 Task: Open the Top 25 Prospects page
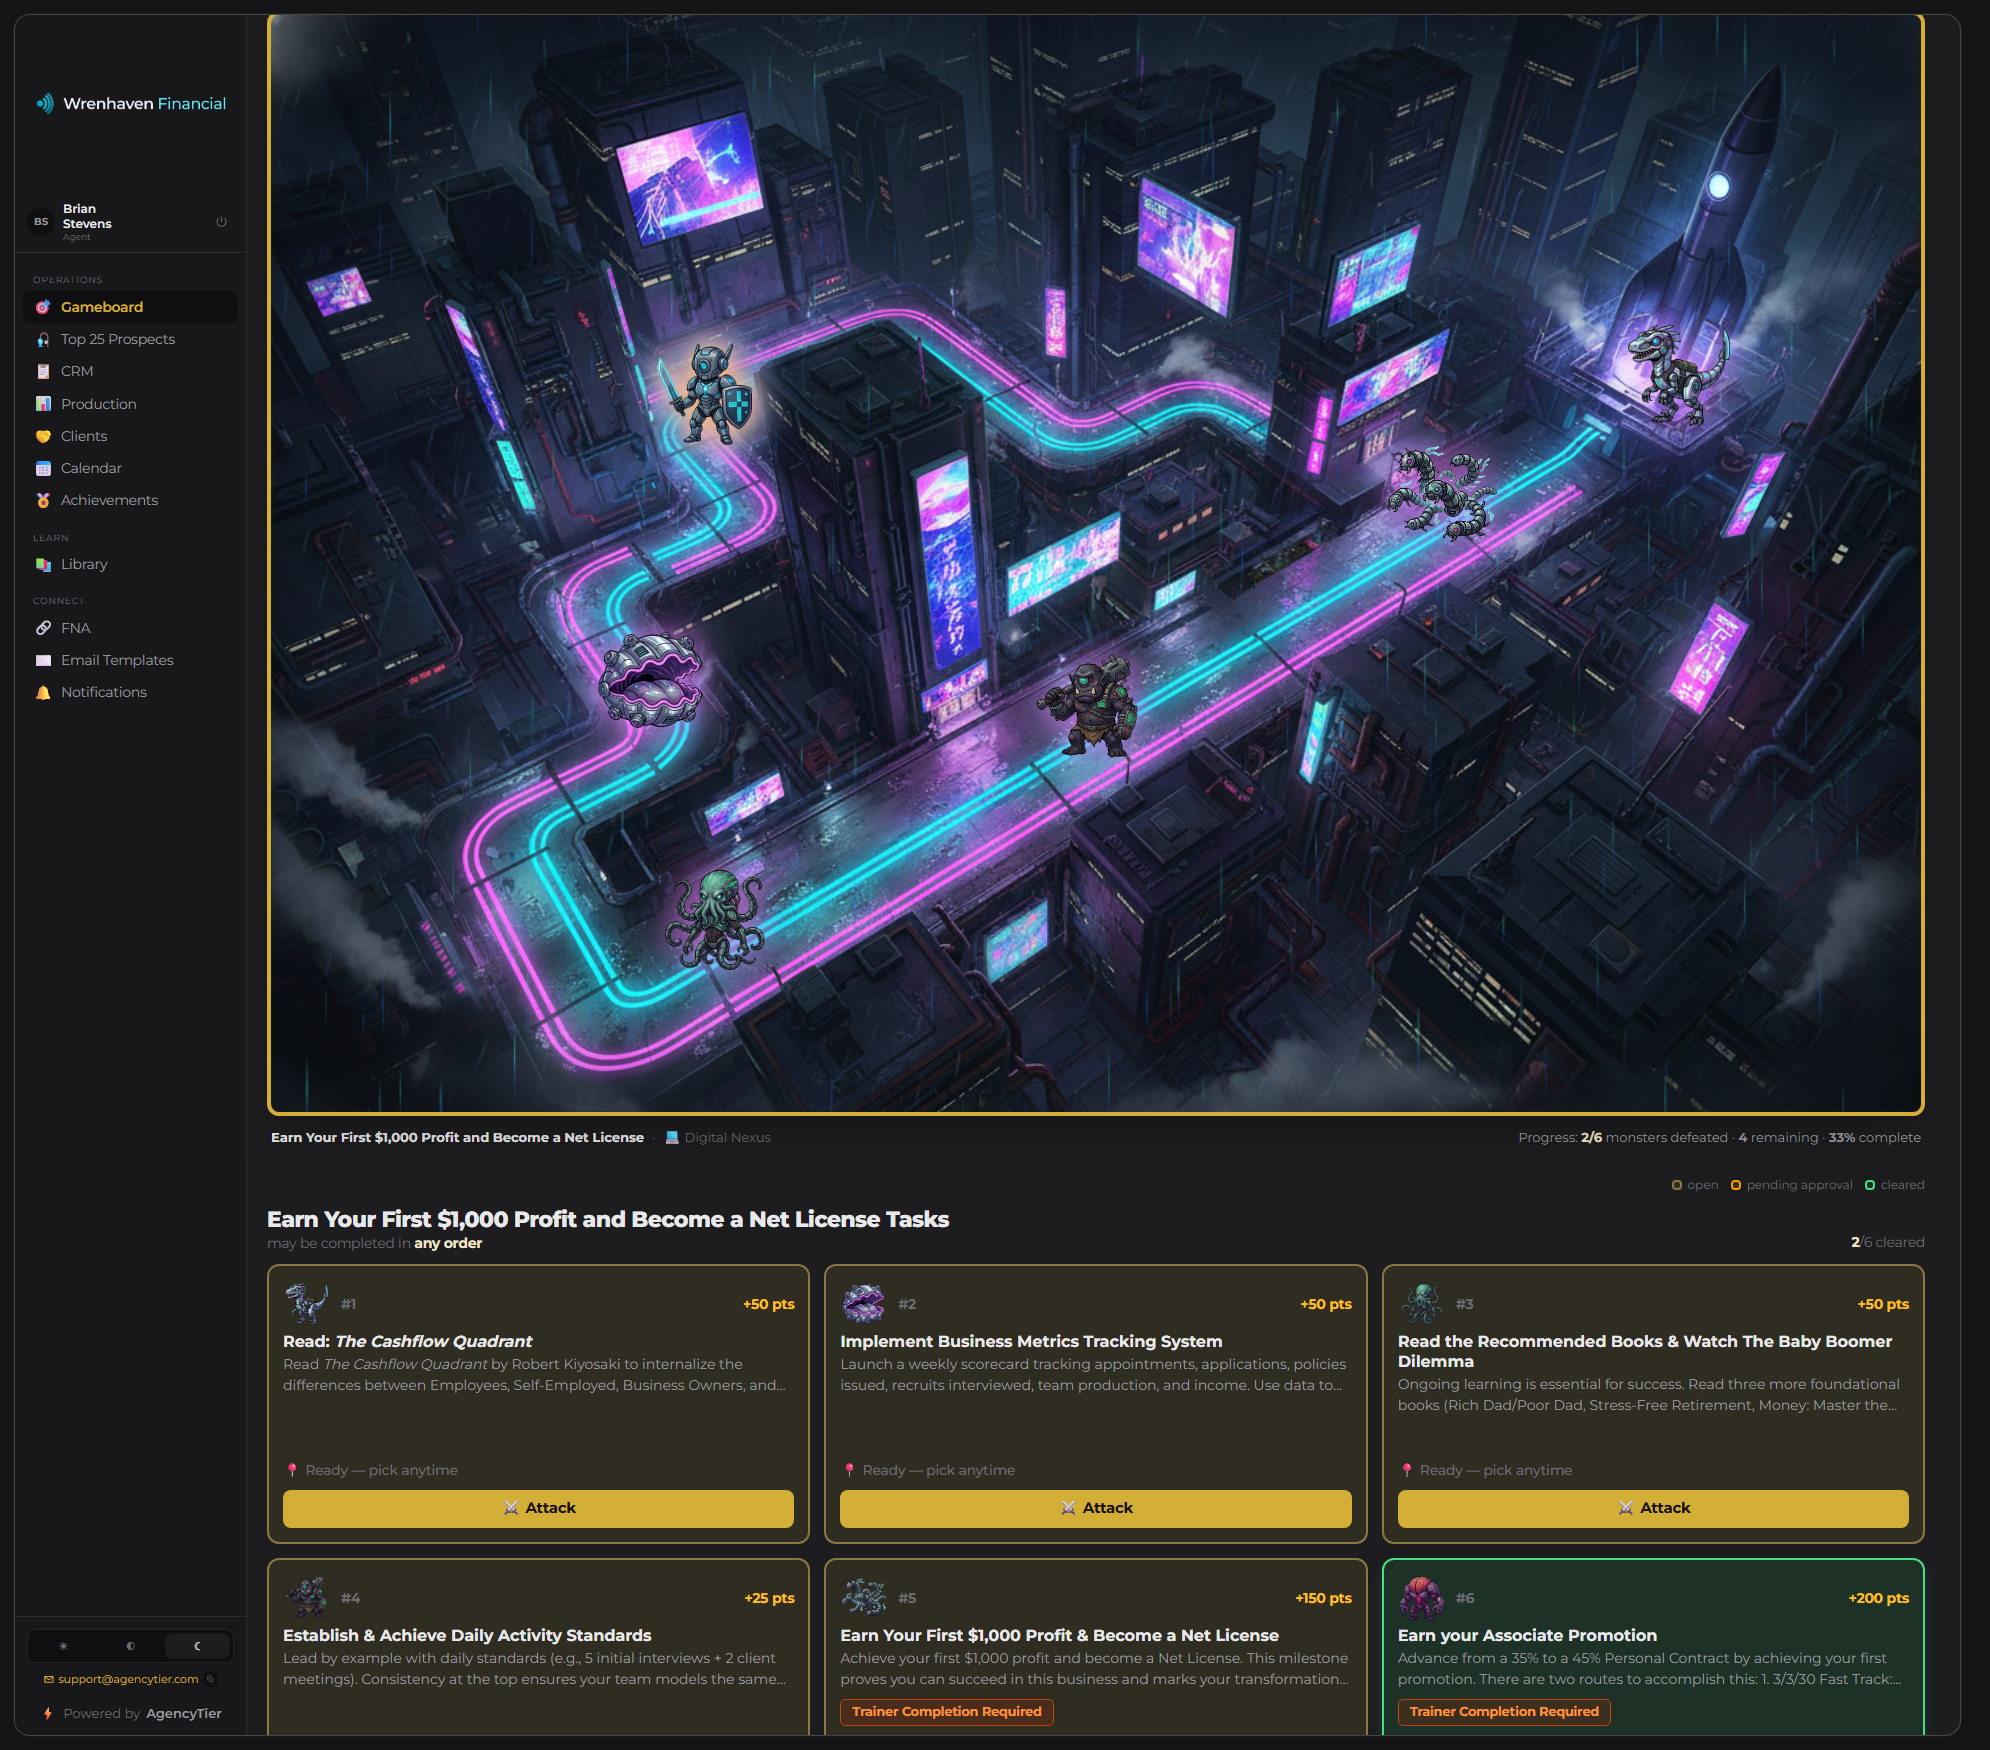pos(130,339)
